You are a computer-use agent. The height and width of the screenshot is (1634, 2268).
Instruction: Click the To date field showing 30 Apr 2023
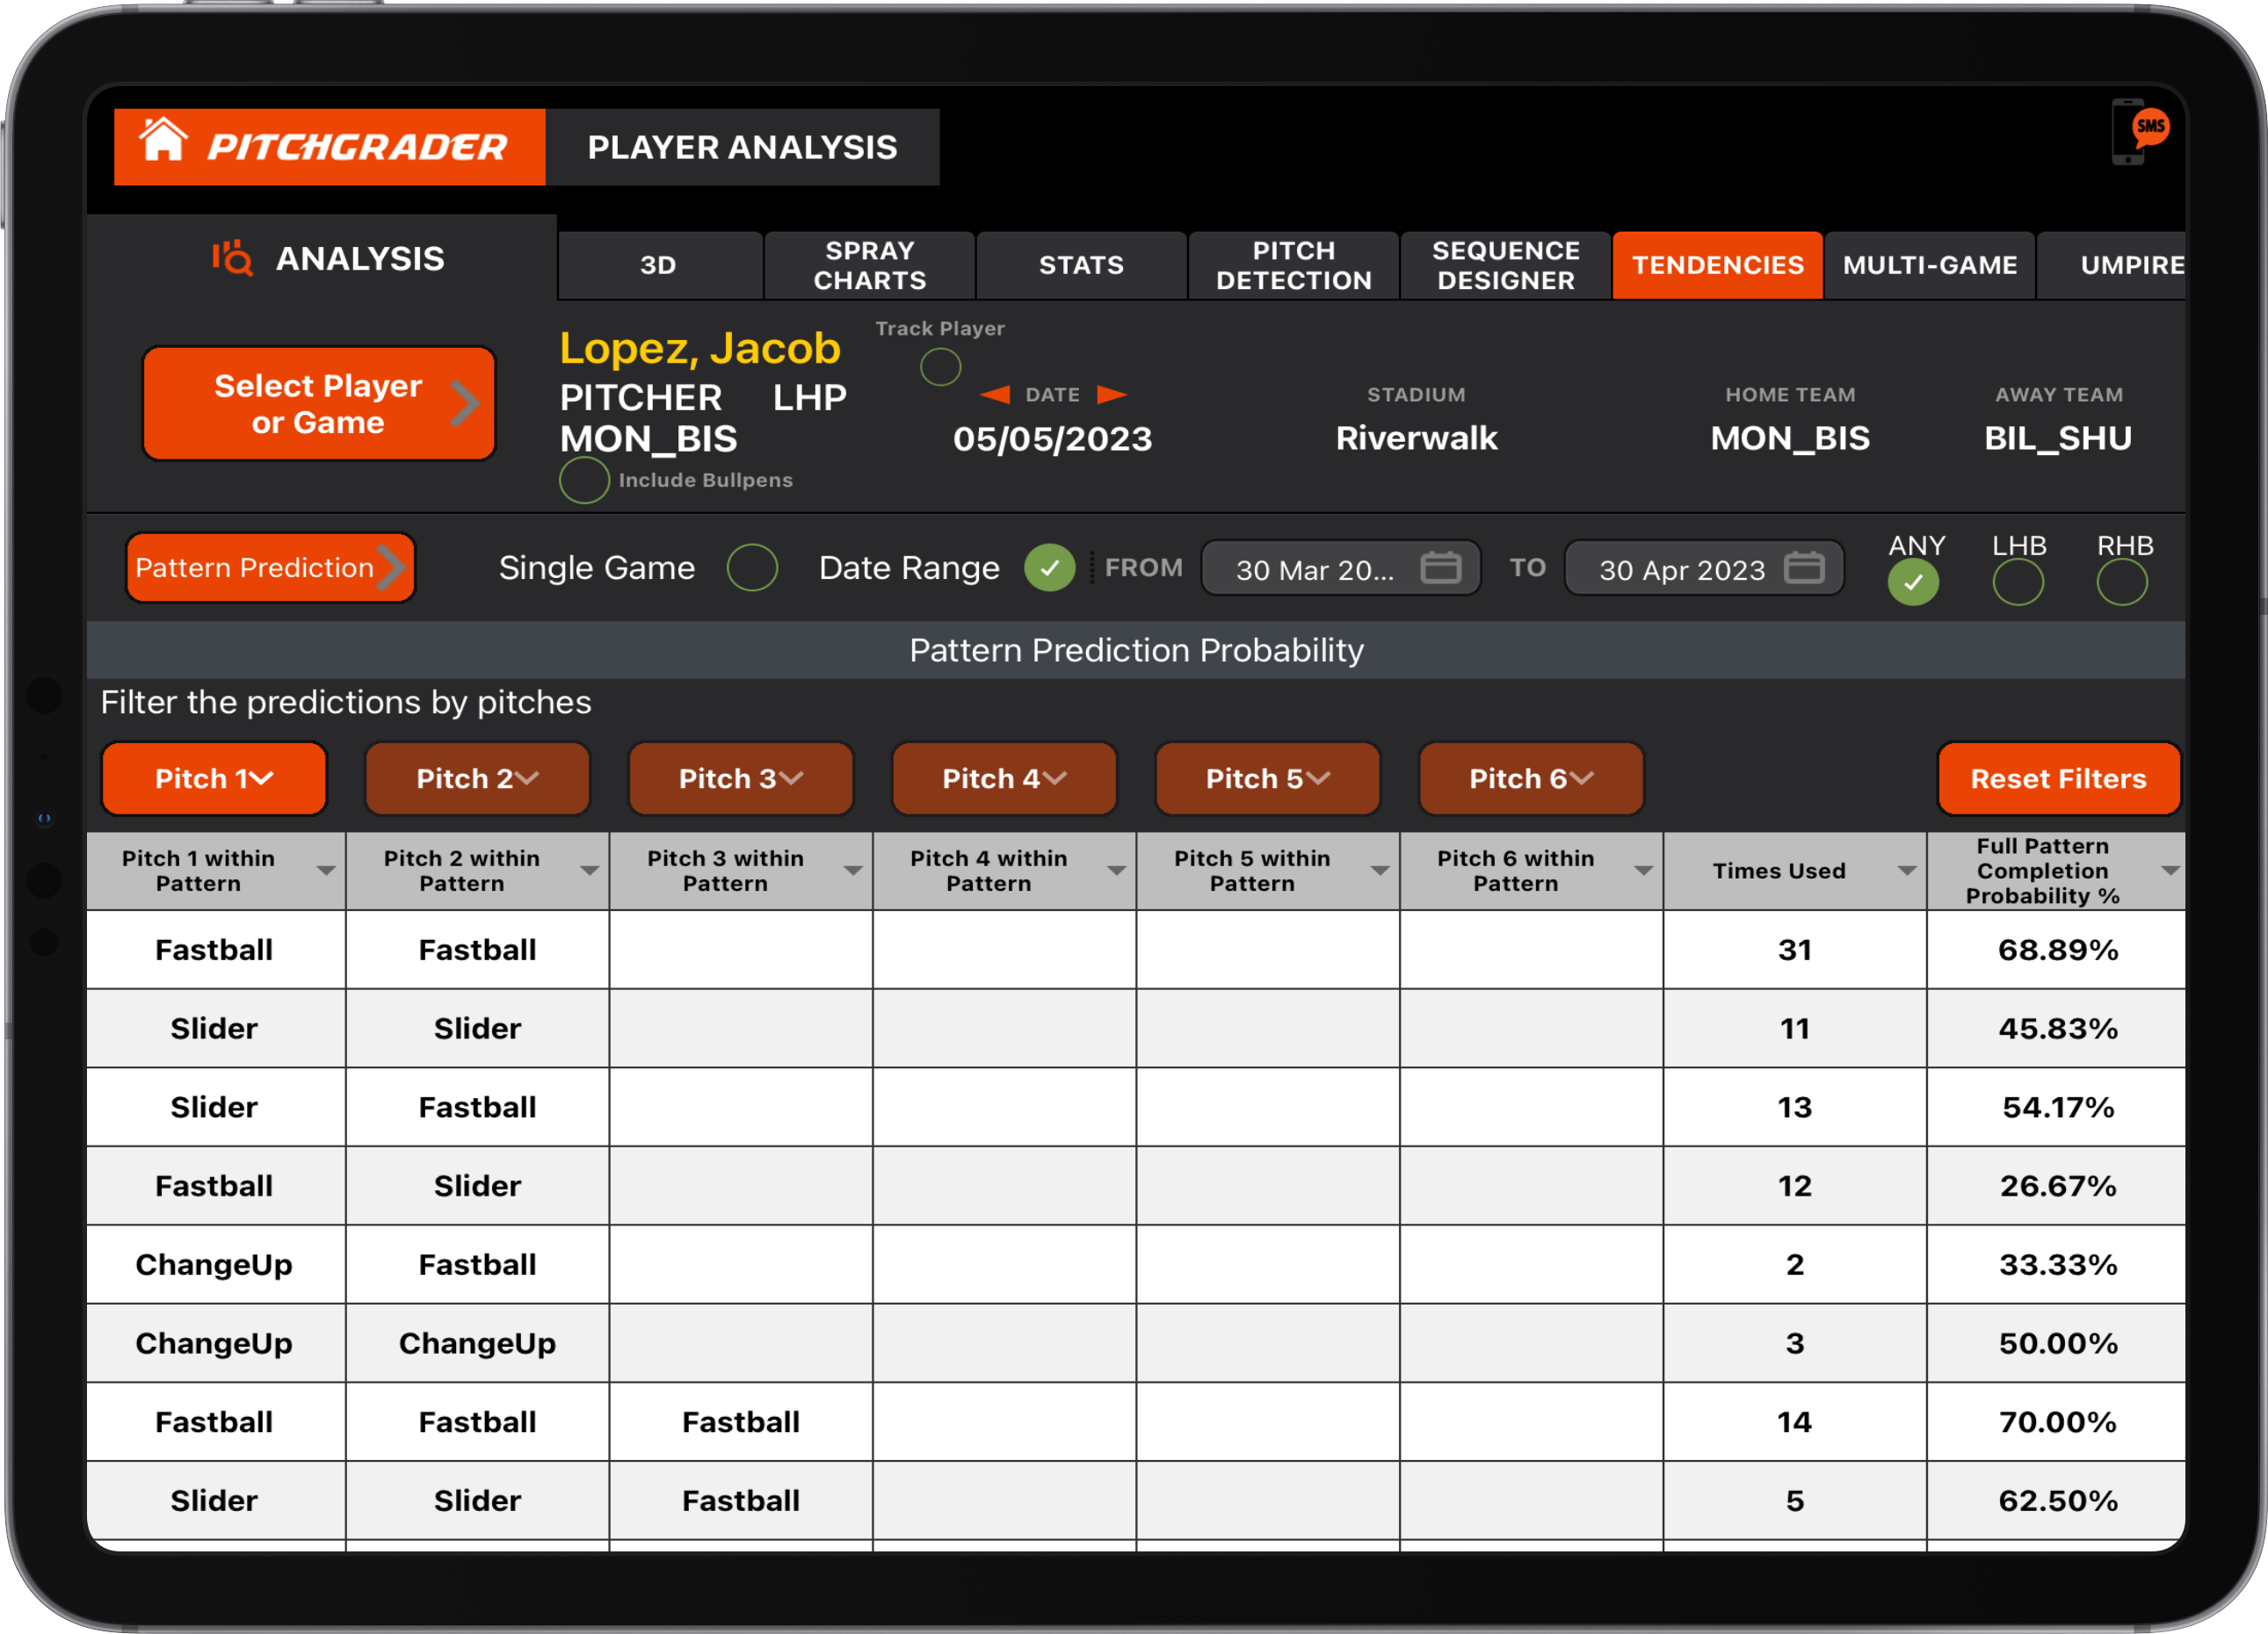click(x=1683, y=569)
